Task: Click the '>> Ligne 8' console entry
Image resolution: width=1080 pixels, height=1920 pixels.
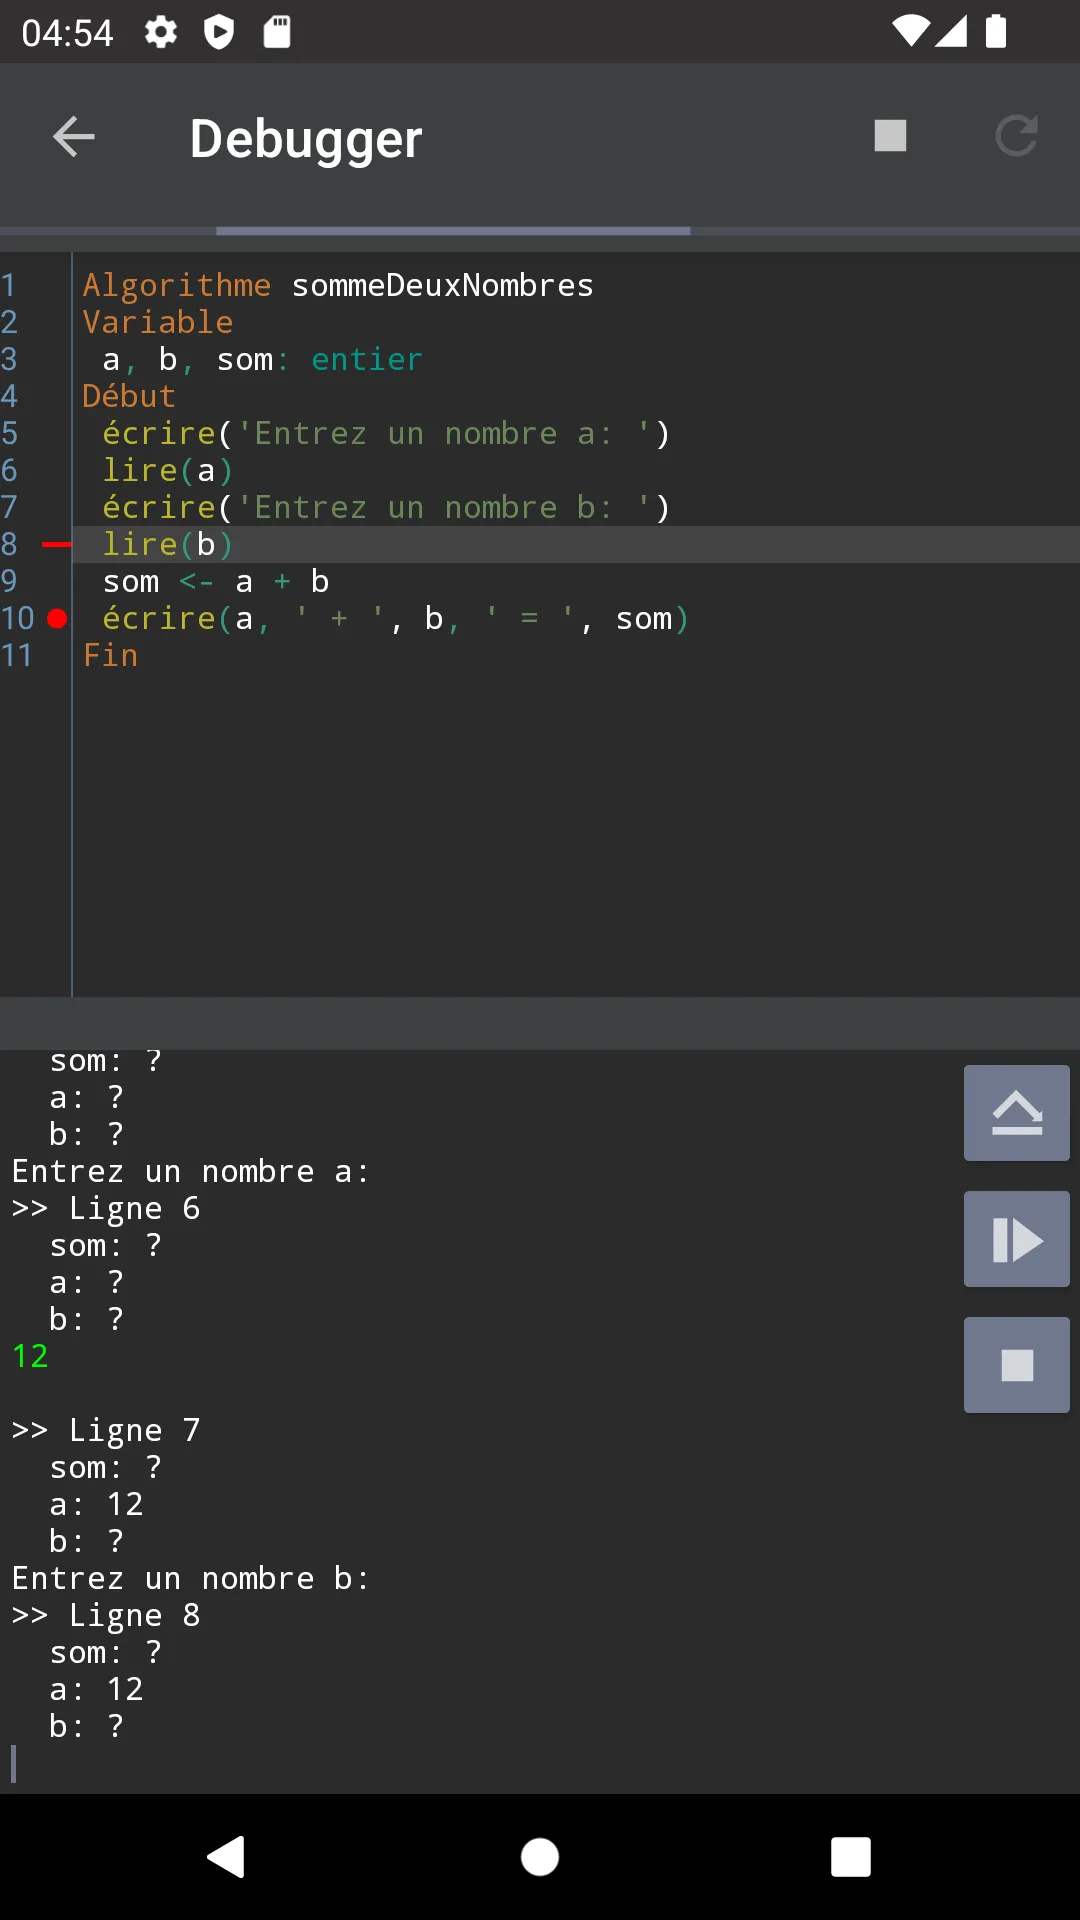Action: click(106, 1616)
